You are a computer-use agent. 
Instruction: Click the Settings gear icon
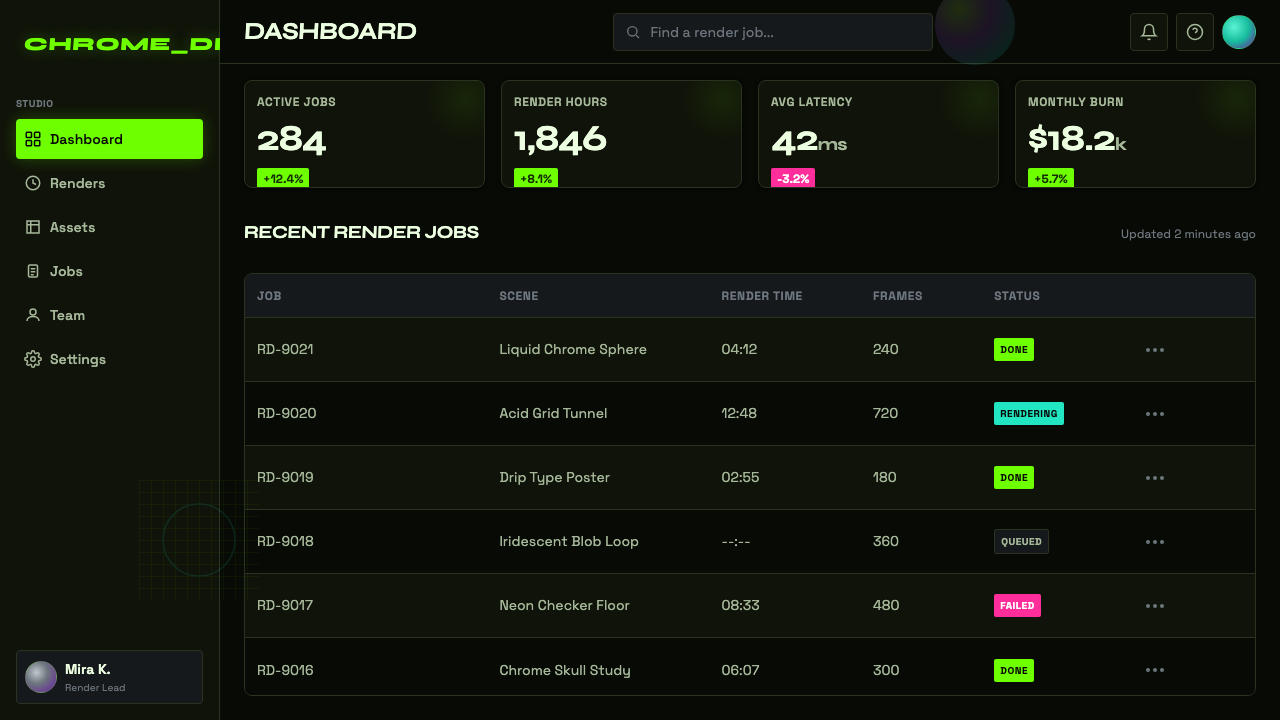[33, 359]
